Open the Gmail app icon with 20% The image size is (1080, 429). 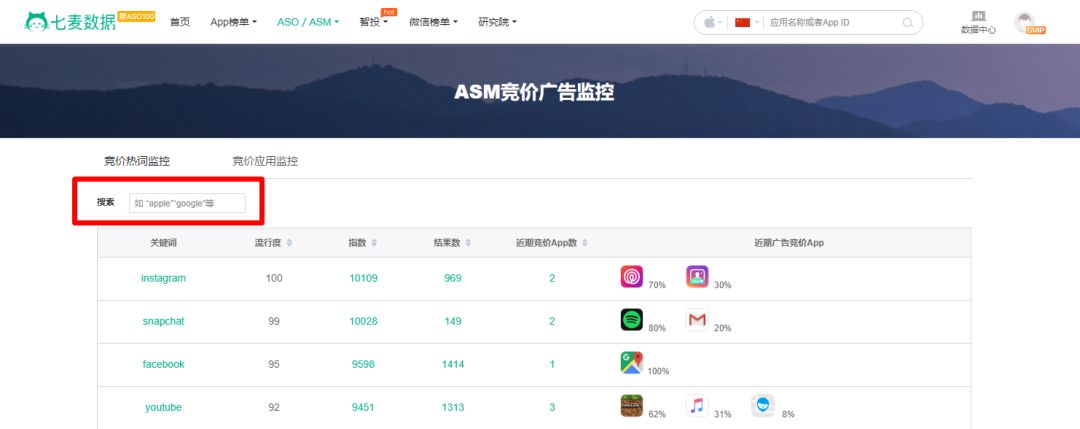tap(697, 320)
